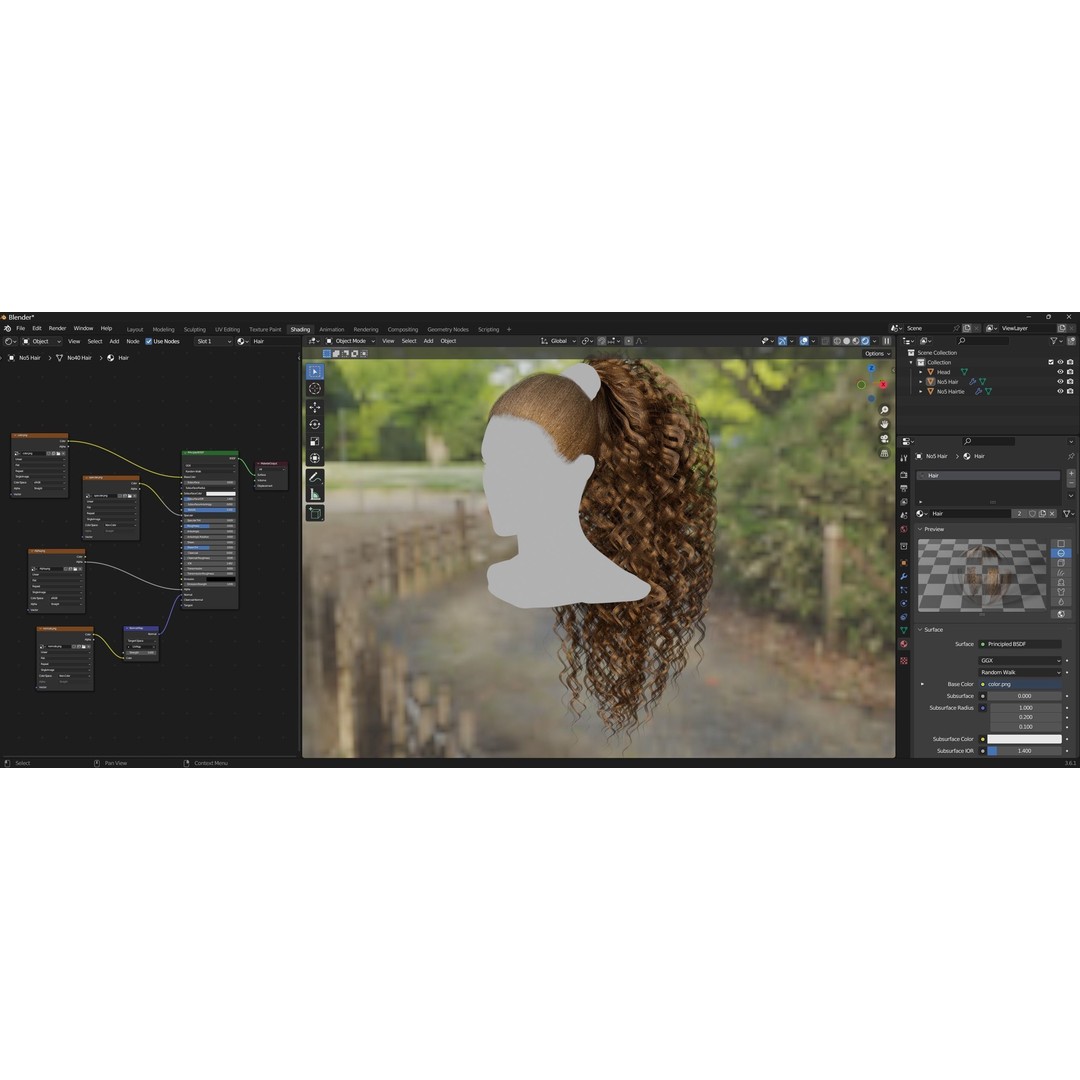
Task: Hide the Head object in the outliner
Action: (x=1062, y=371)
